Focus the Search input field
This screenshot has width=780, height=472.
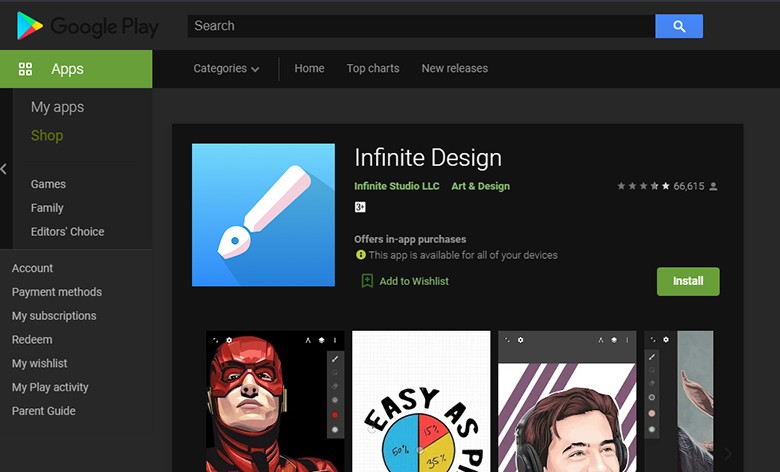[x=421, y=26]
